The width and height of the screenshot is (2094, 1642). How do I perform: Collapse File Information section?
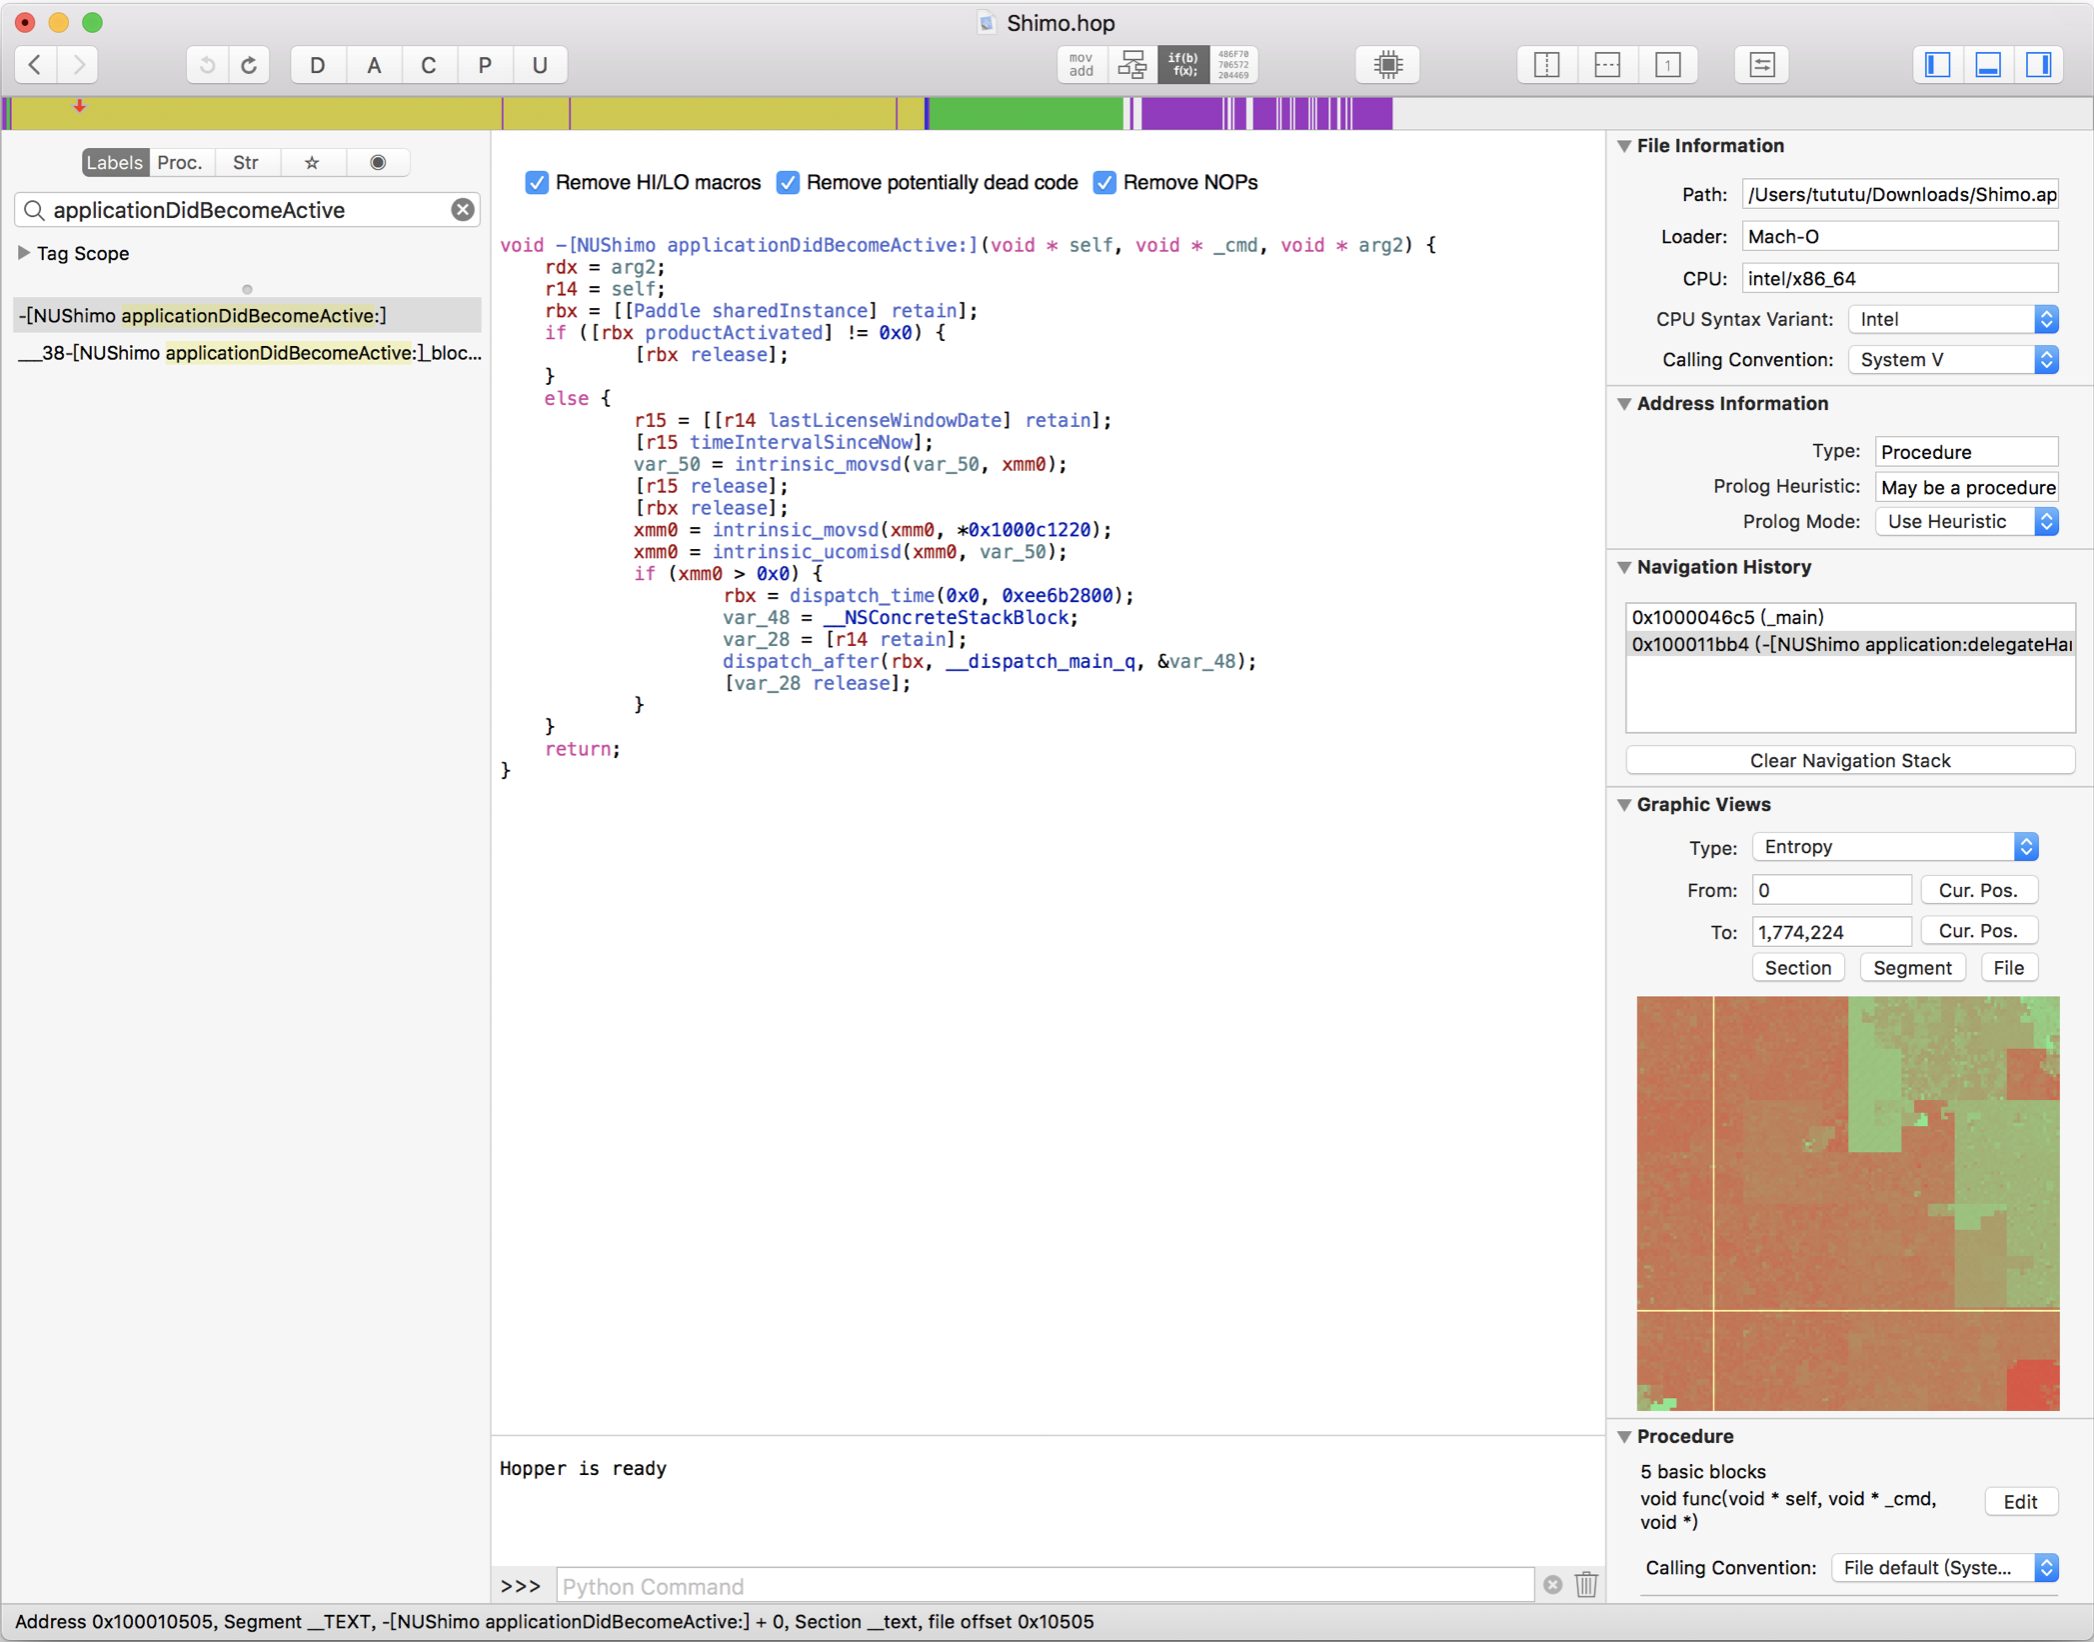(1624, 146)
